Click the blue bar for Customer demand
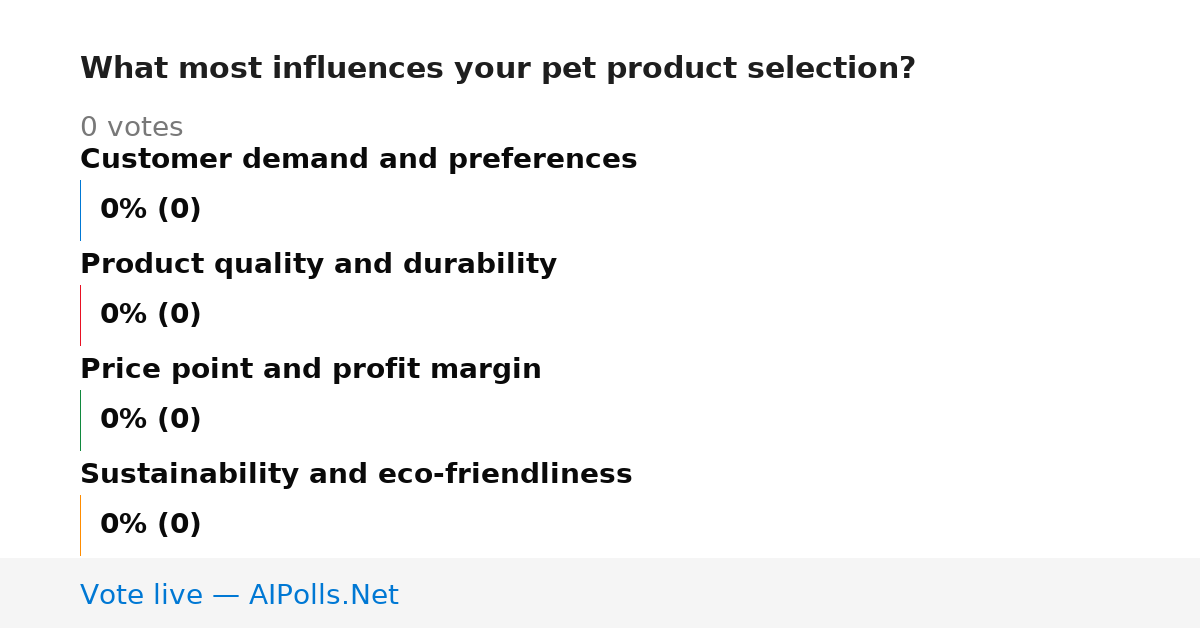1200x628 pixels. click(80, 210)
